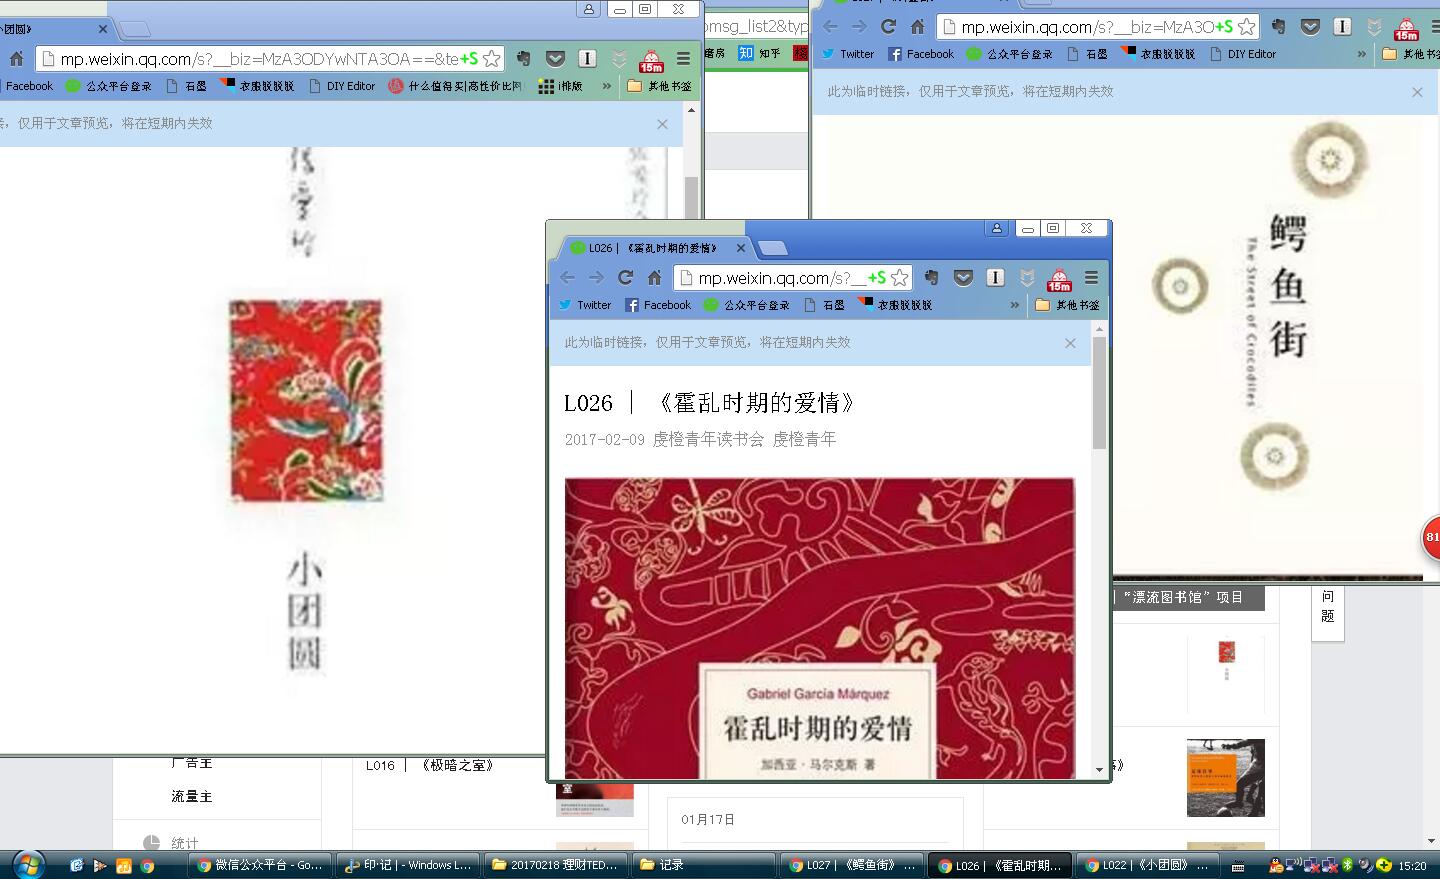Viewport: 1440px width, 879px height.
Task: Switch to the L027《鳄鱼街》taskbar window
Action: point(852,865)
